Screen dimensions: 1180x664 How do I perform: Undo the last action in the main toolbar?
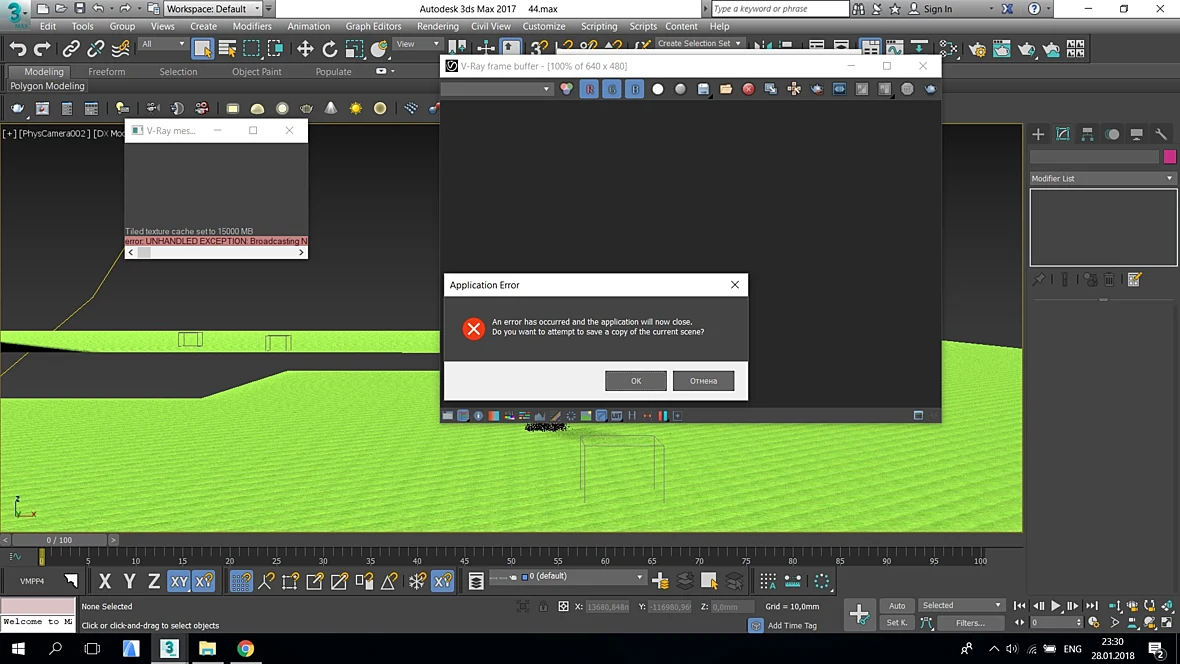(x=17, y=49)
